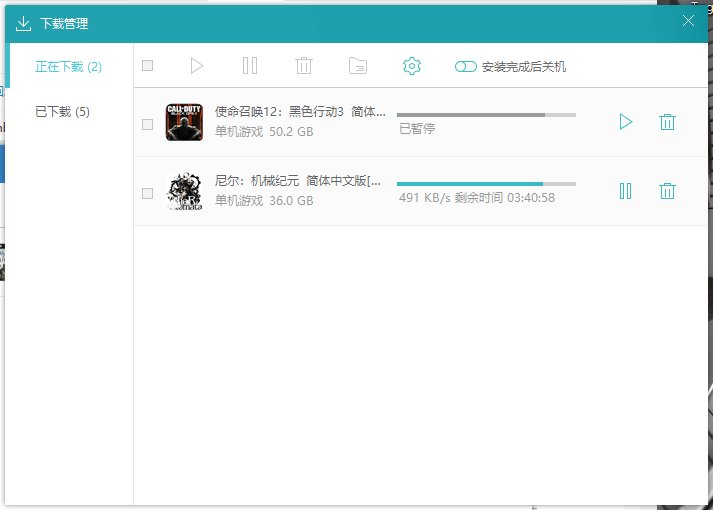Switch to 正在下载 (2) tab
The width and height of the screenshot is (713, 510).
(69, 67)
